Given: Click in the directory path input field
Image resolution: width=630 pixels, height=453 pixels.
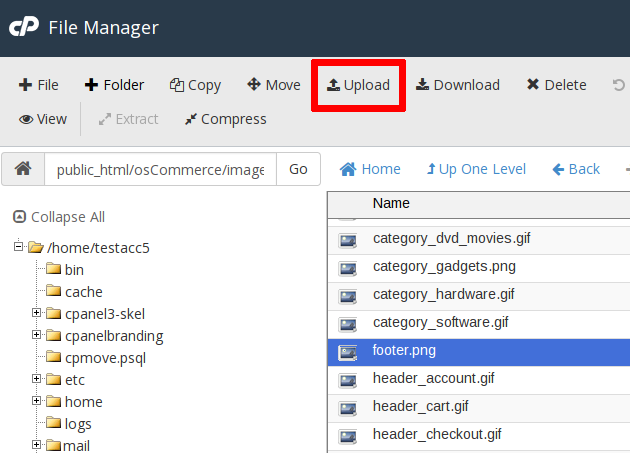Looking at the screenshot, I should tap(160, 170).
